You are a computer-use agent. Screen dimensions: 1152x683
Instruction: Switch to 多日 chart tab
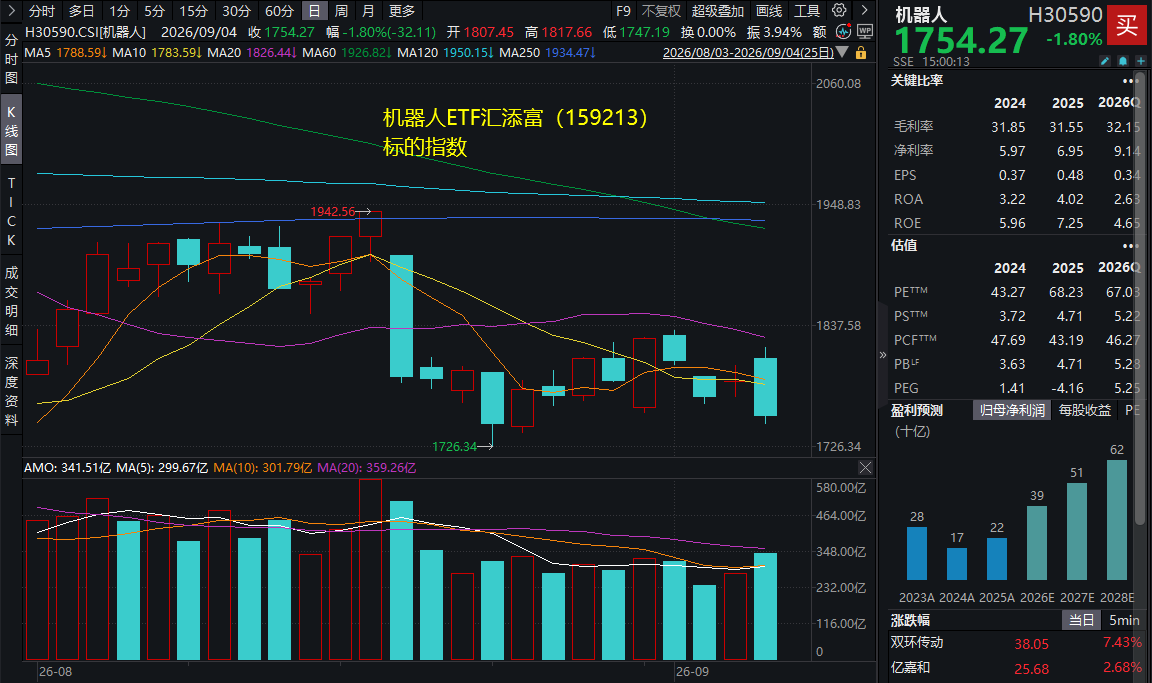click(81, 11)
